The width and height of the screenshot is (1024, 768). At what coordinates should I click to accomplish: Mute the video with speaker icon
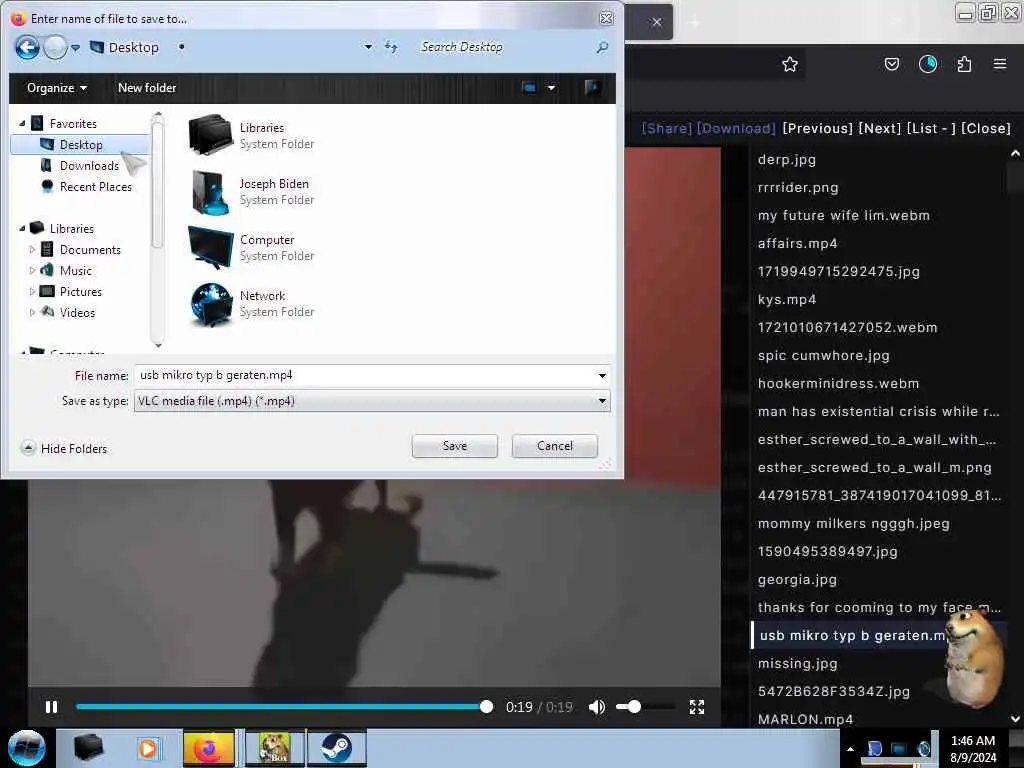[x=596, y=707]
